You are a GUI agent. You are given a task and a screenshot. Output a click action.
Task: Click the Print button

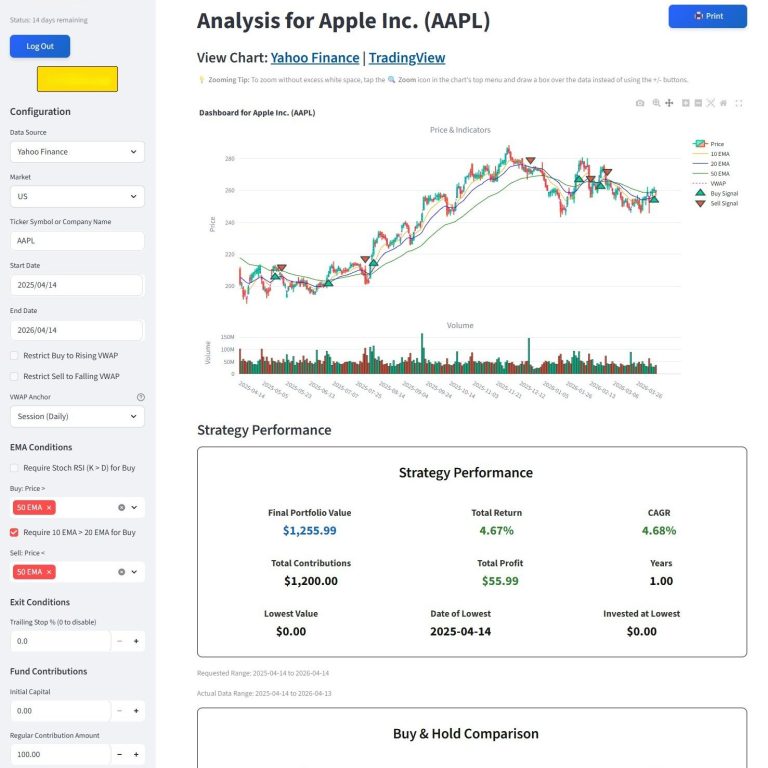coord(707,16)
